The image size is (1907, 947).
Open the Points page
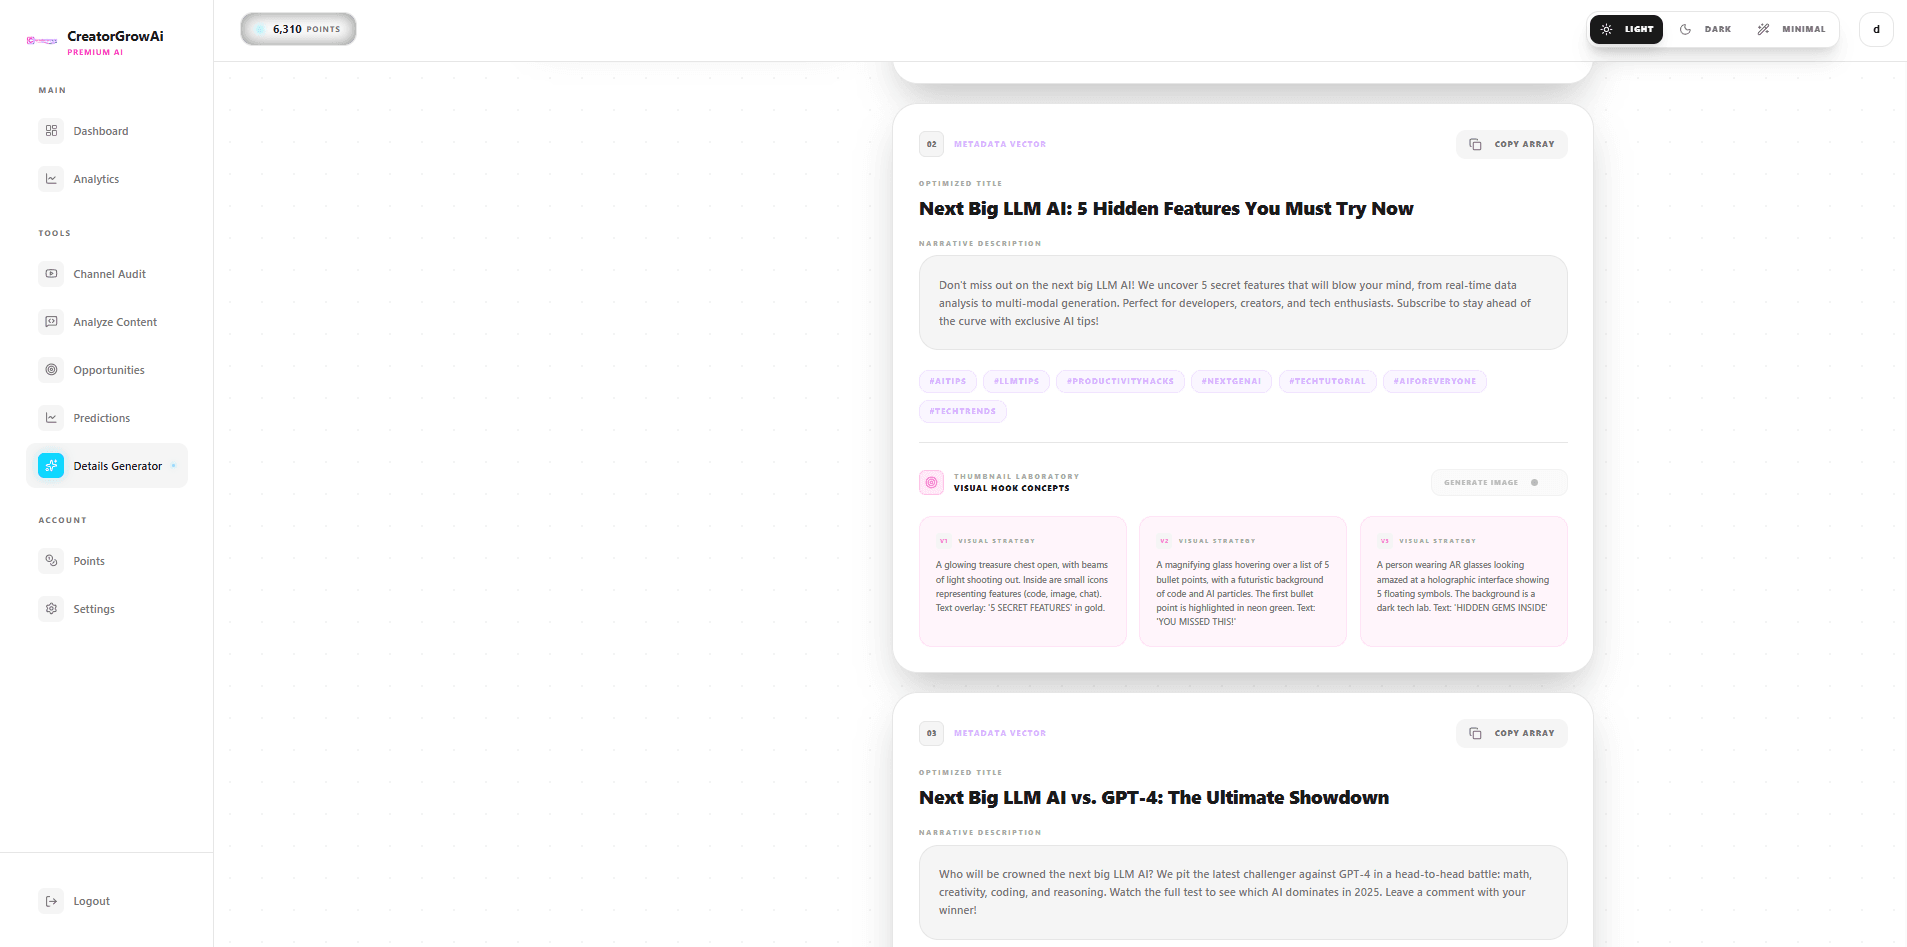tap(88, 560)
